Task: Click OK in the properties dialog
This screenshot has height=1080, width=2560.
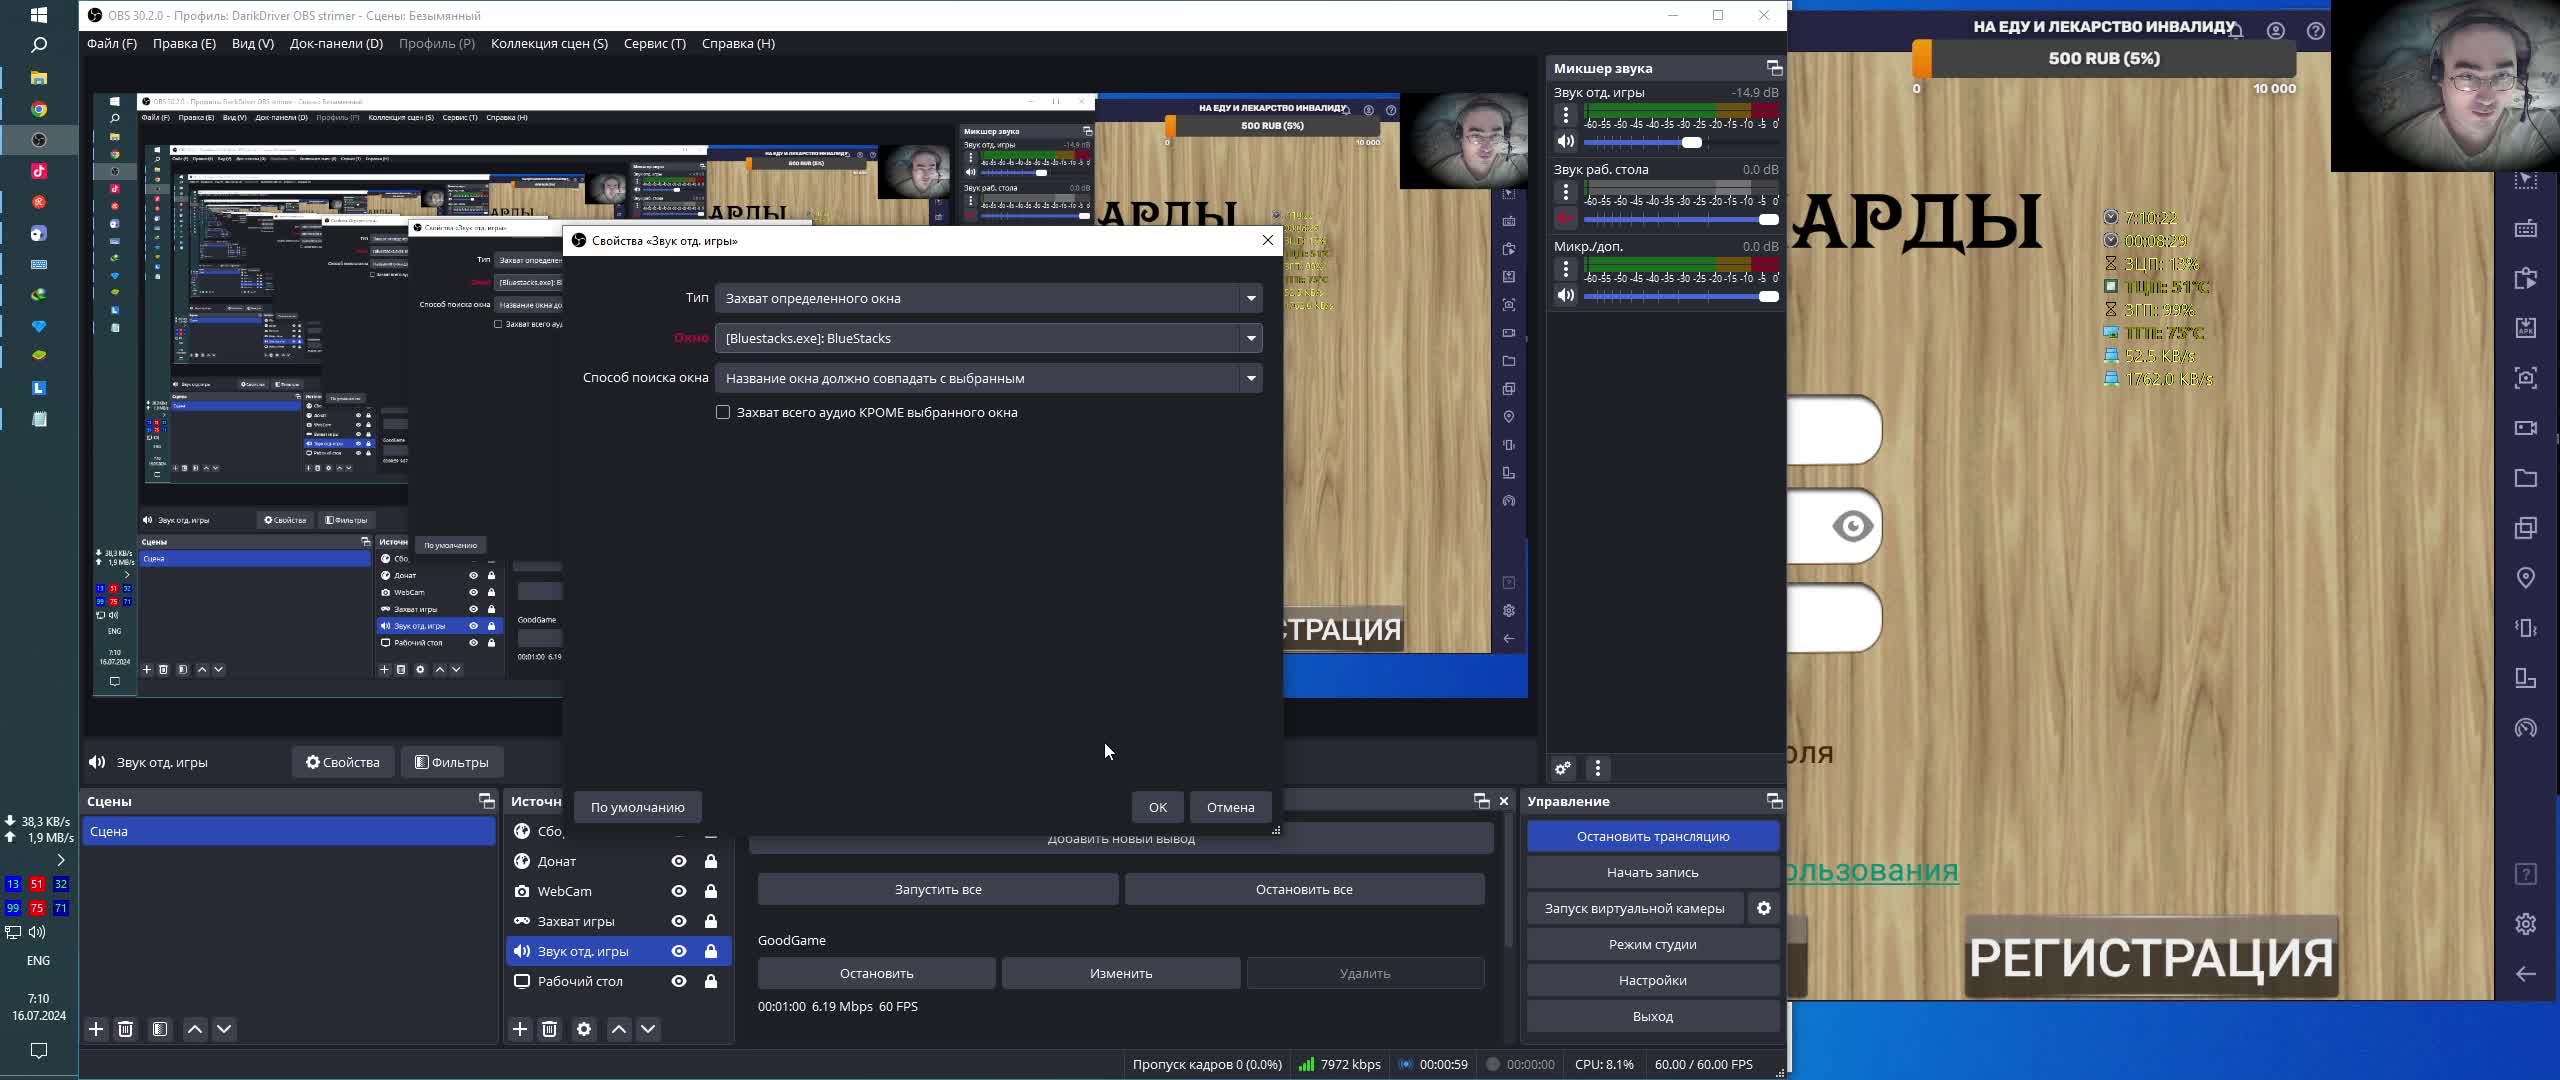Action: [1157, 807]
